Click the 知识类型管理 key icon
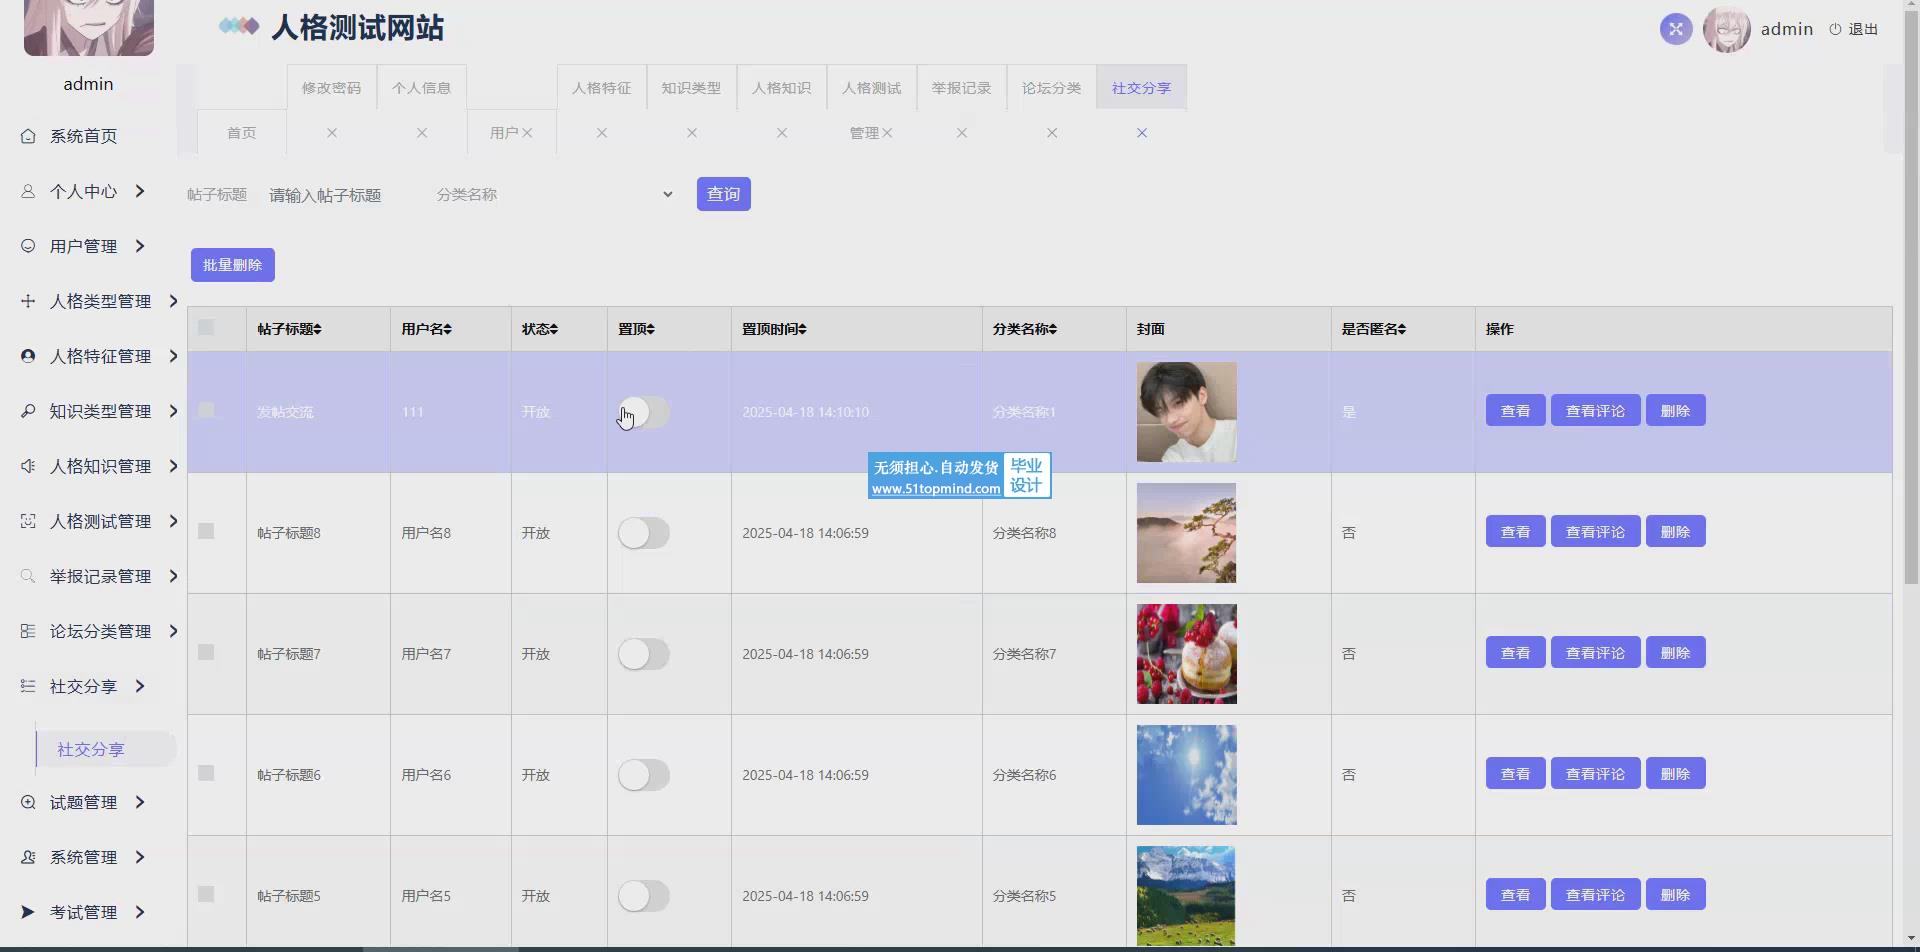The height and width of the screenshot is (952, 1920). [x=28, y=411]
